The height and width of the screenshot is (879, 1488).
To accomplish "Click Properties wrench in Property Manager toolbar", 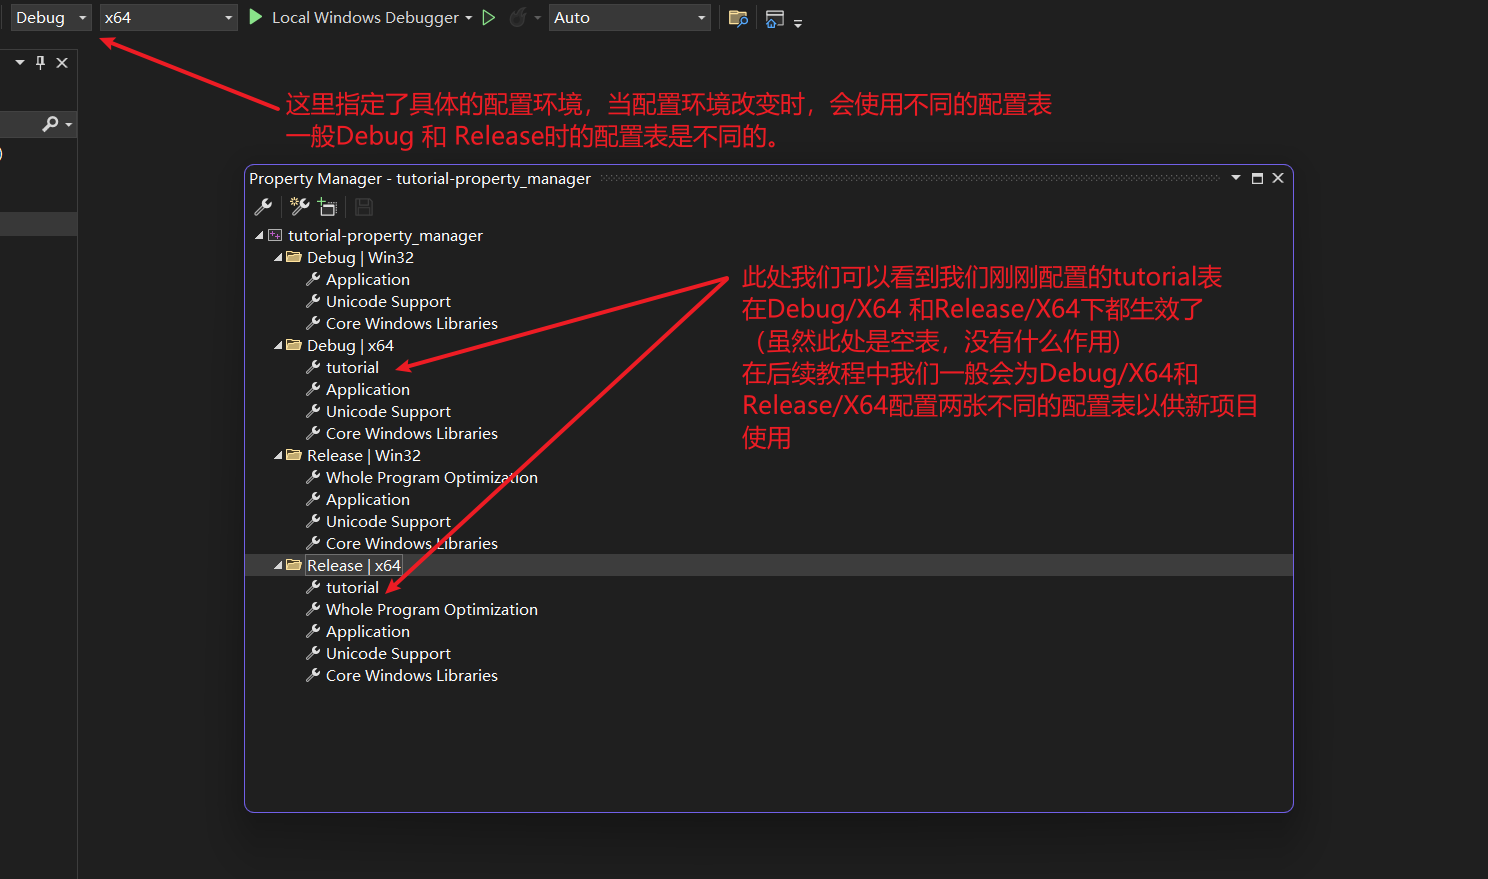I will [x=263, y=207].
